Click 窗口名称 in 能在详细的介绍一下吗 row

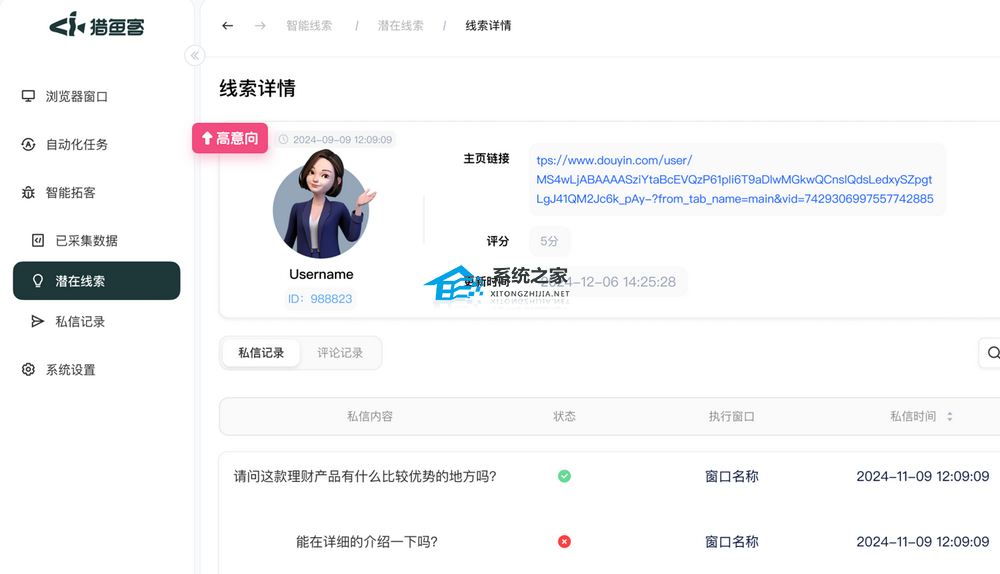pyautogui.click(x=732, y=541)
